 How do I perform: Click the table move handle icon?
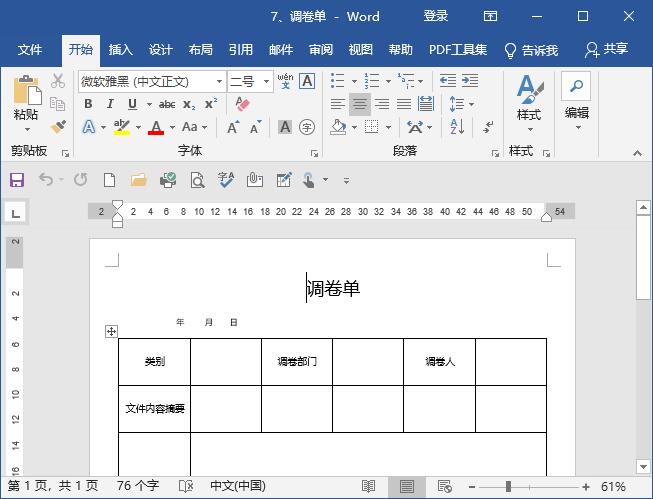pos(111,332)
